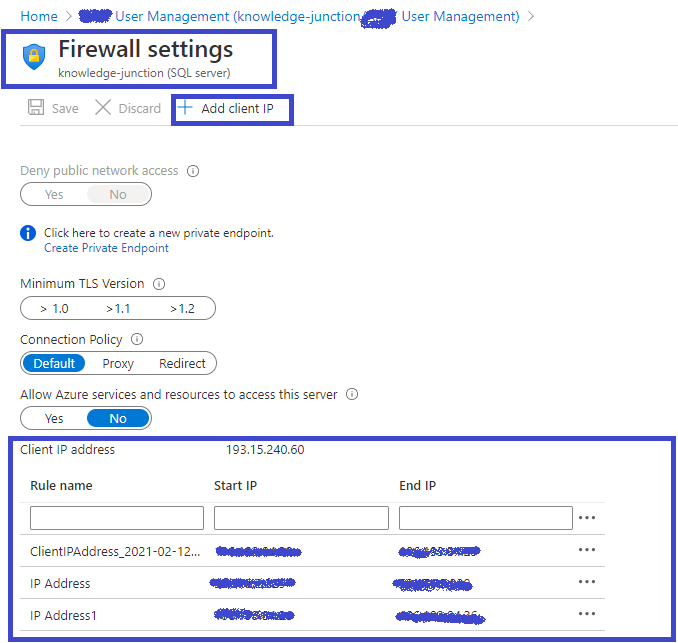Image resolution: width=678 pixels, height=643 pixels.
Task: Click the knowledge-junction (SQL server) subtitle
Action: pos(144,73)
